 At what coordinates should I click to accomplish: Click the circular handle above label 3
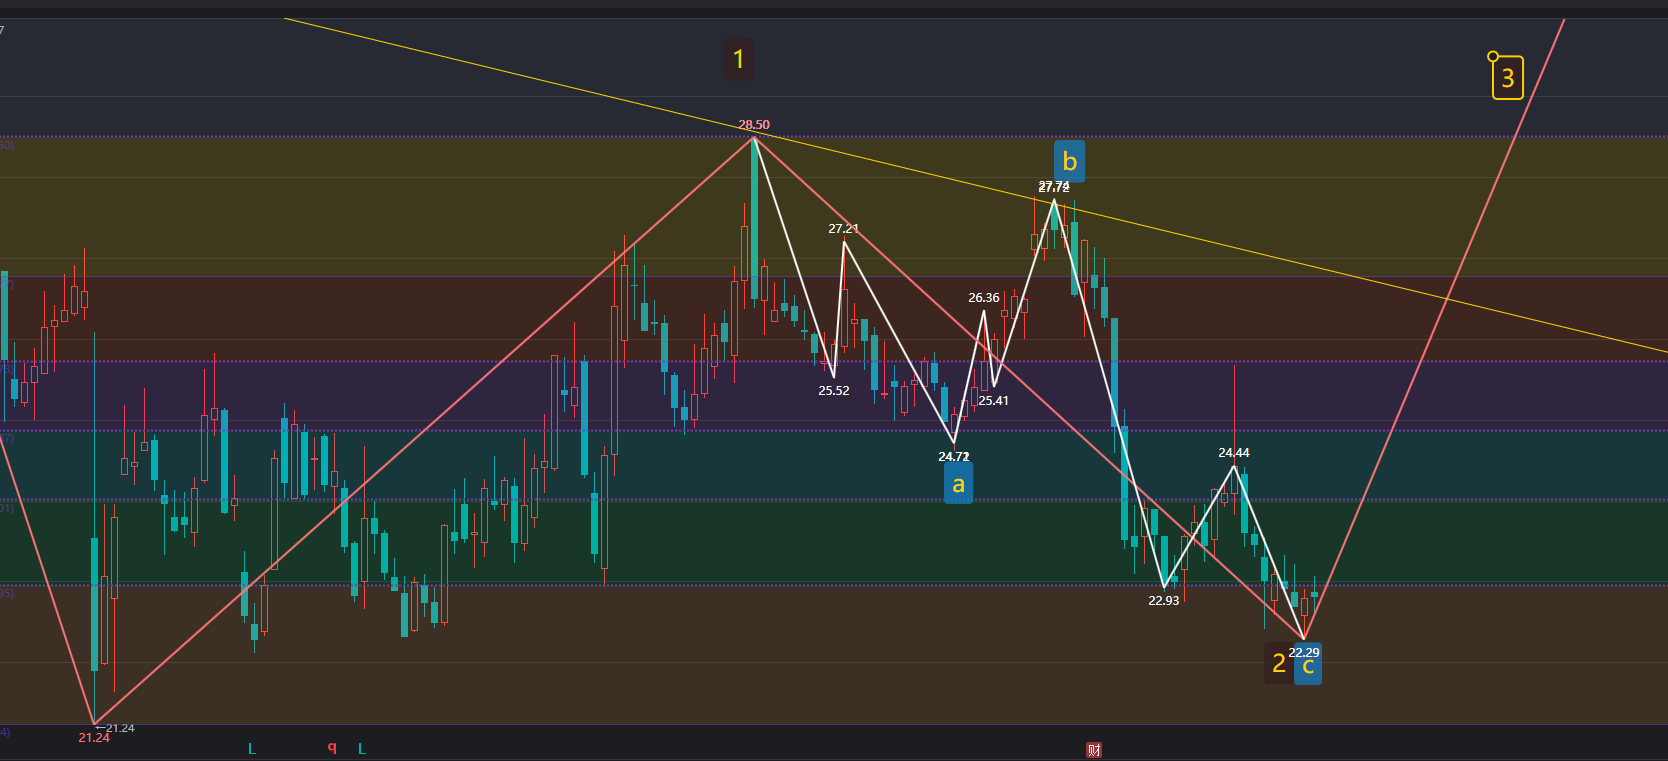coord(1493,57)
